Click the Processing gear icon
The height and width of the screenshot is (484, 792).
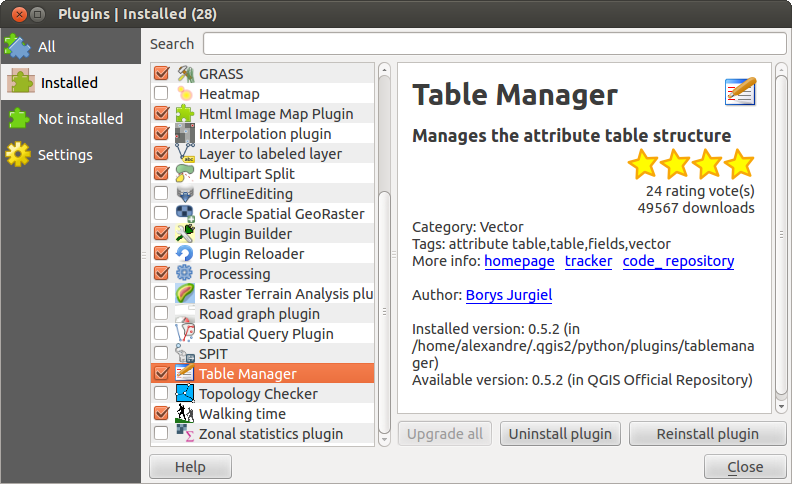click(x=185, y=274)
